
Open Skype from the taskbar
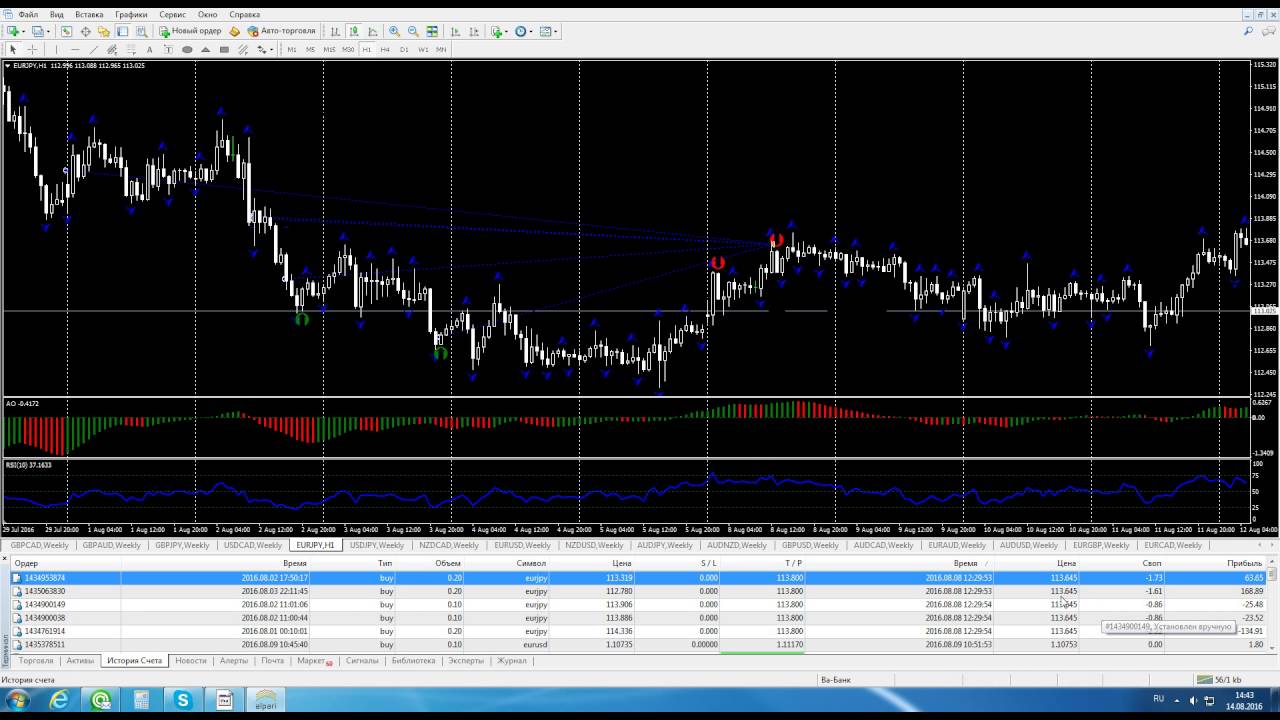[x=182, y=701]
